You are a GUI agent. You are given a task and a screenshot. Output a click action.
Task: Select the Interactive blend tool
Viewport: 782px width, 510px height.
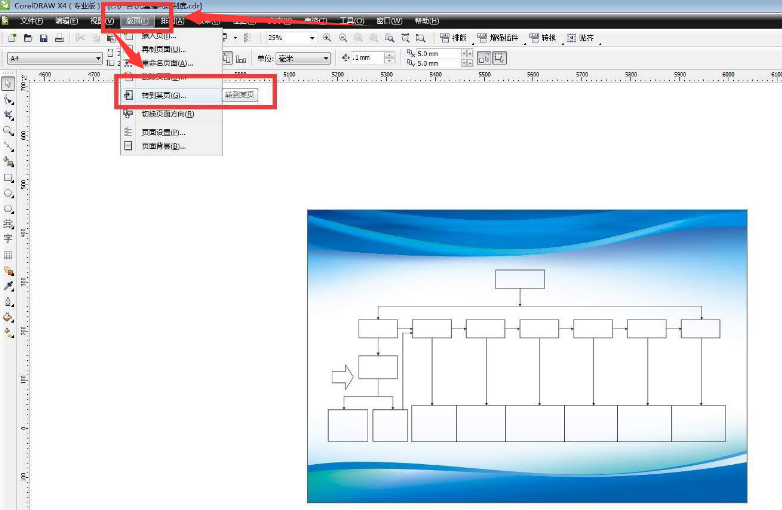pyautogui.click(x=8, y=271)
